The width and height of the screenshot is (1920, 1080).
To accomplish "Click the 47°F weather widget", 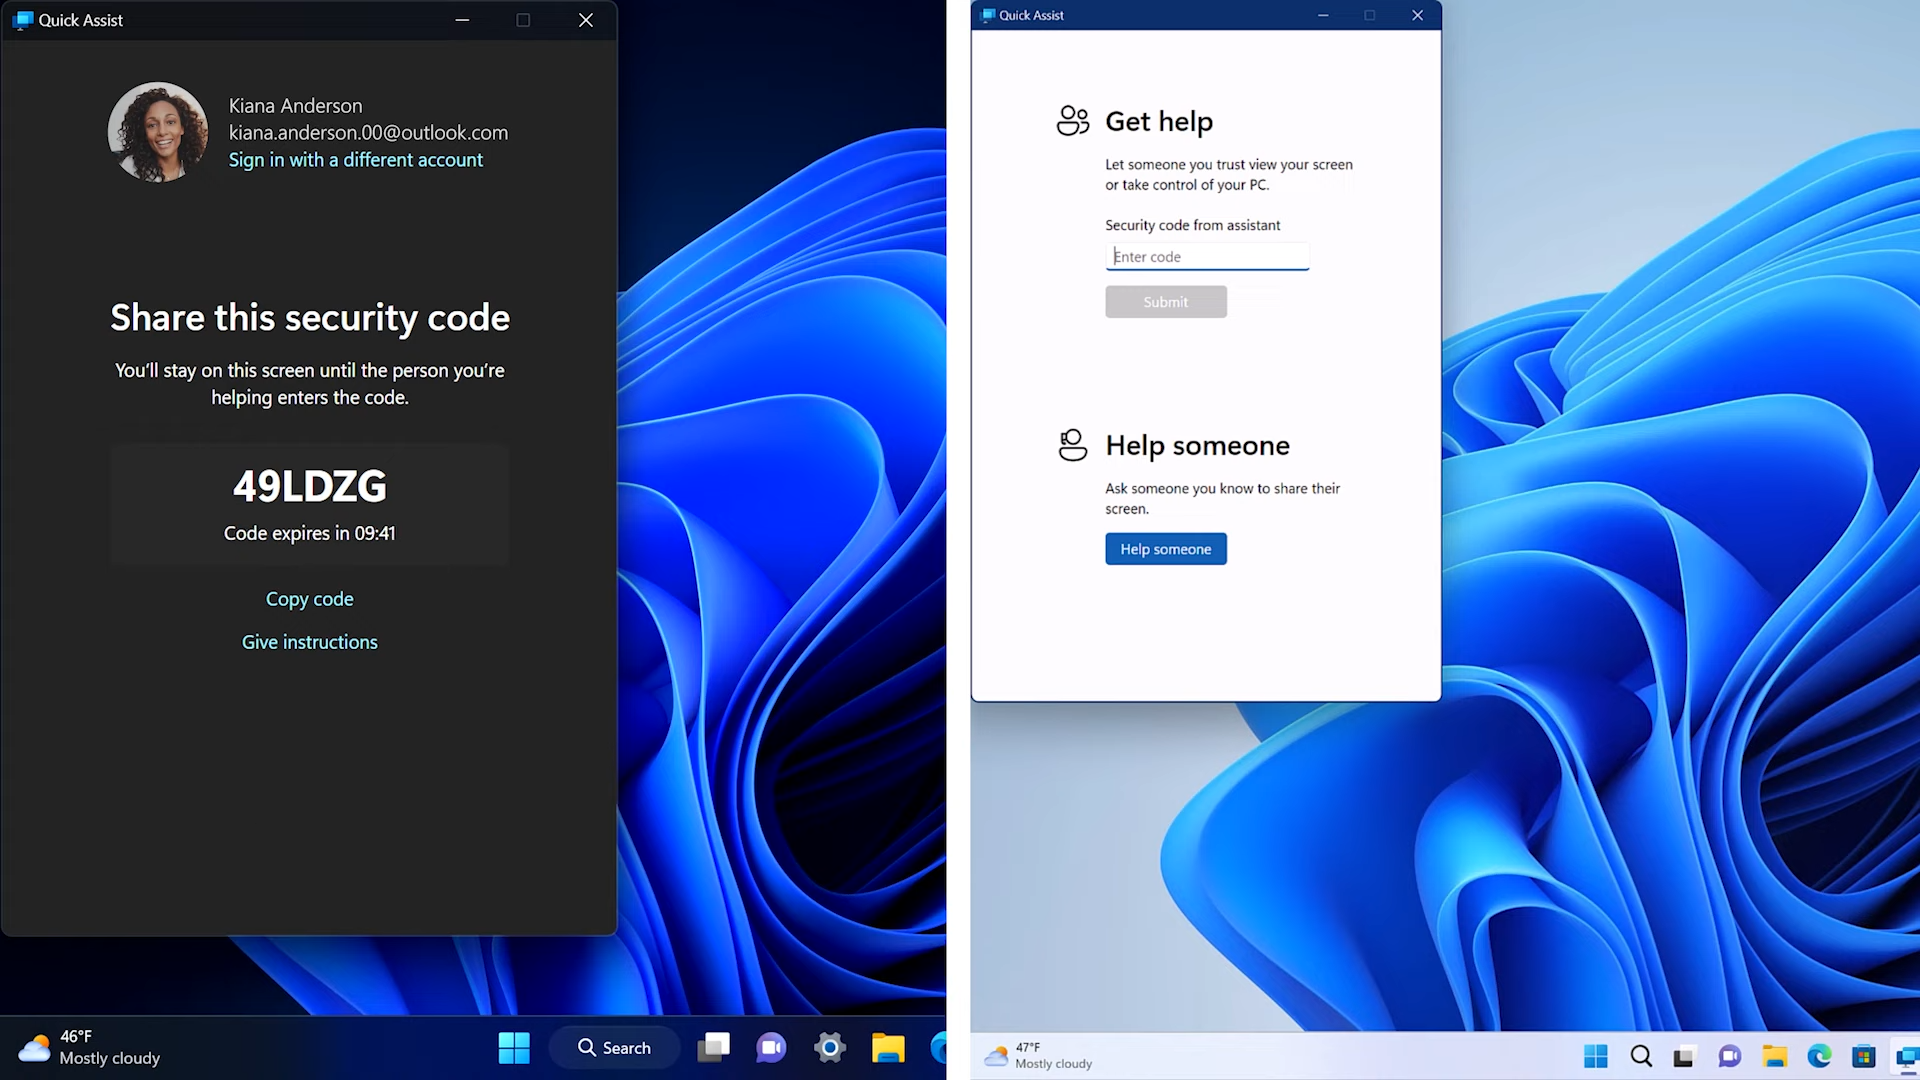I will [x=1040, y=1056].
